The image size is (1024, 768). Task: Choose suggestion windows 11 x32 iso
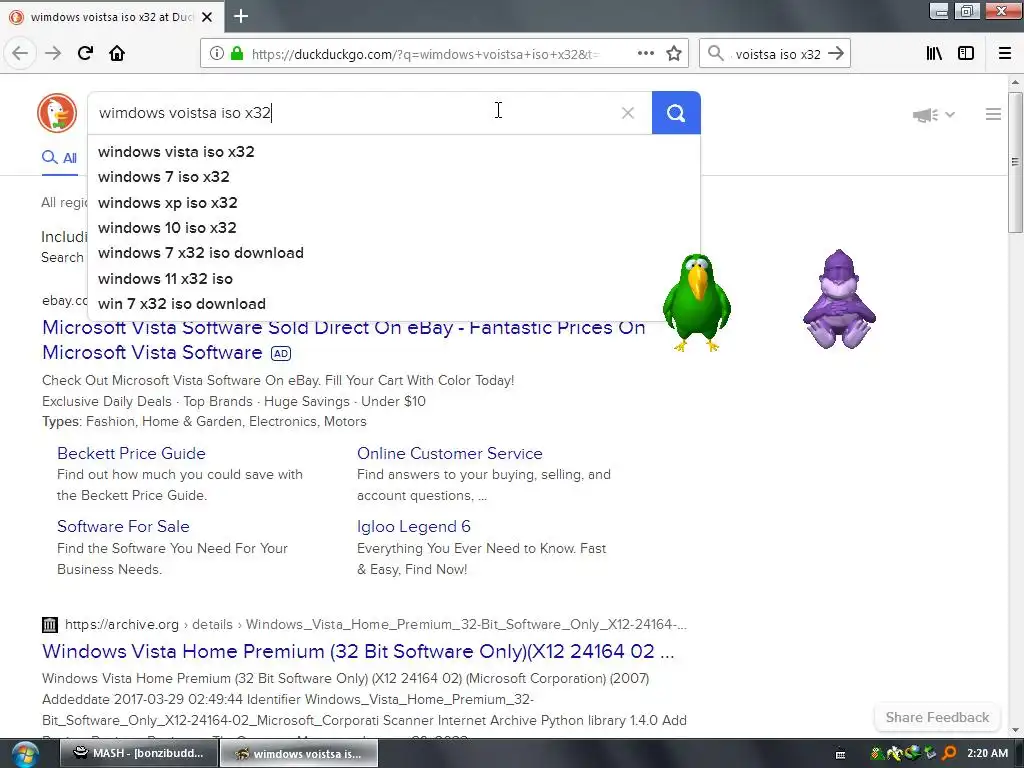pos(393,279)
